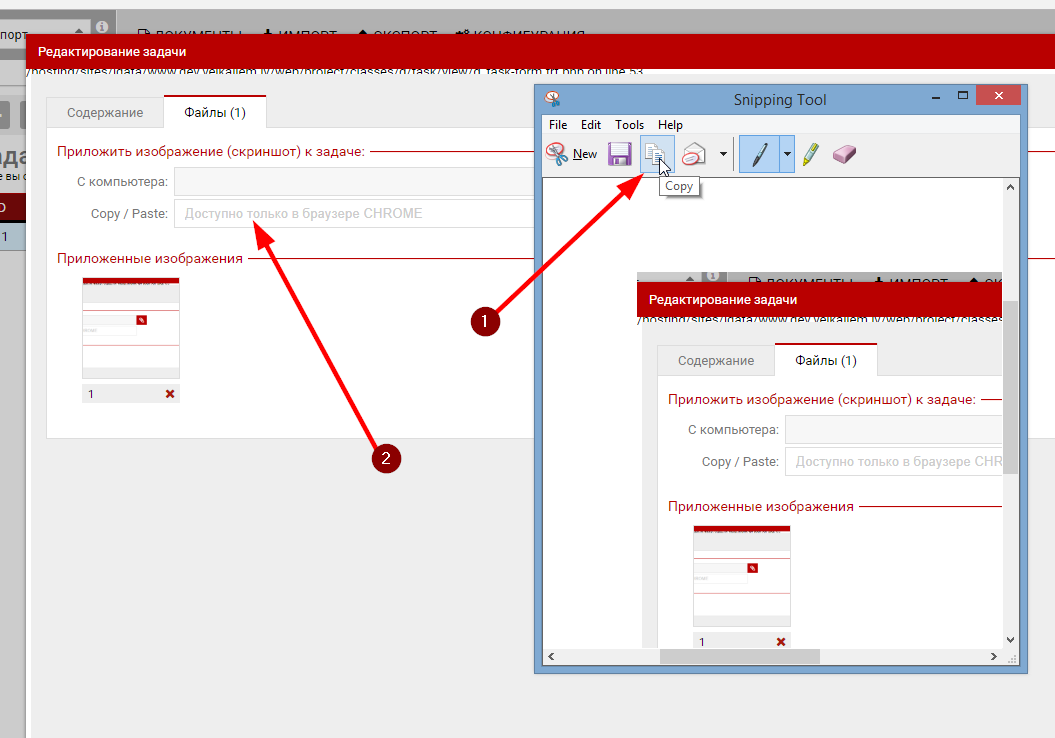Open the Tools menu in Snipping Tool
The image size is (1055, 738).
[629, 125]
